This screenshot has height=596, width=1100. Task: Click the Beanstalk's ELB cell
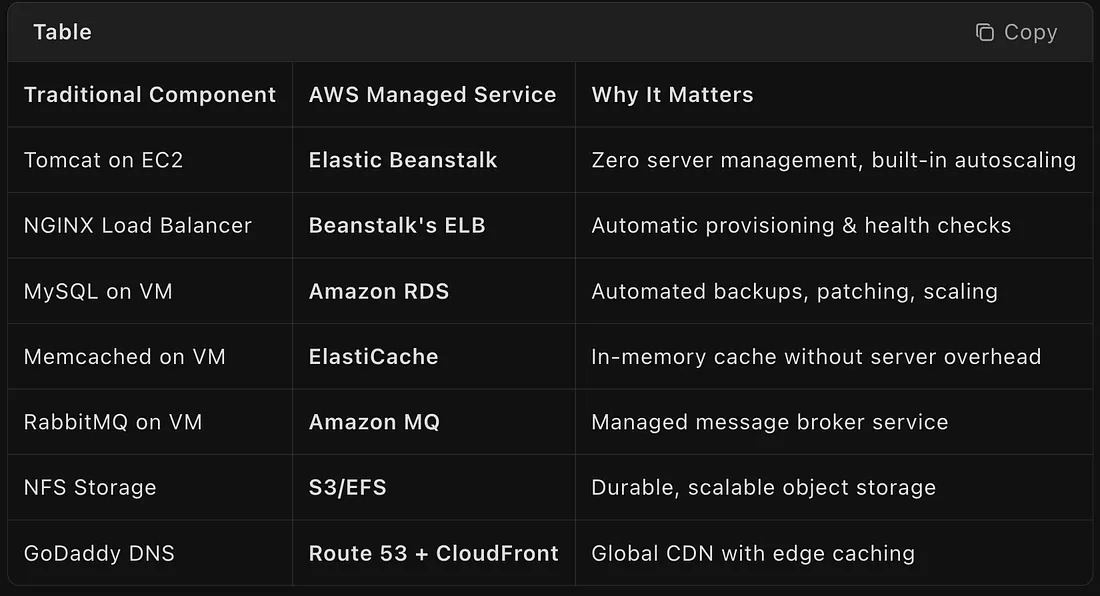click(397, 226)
